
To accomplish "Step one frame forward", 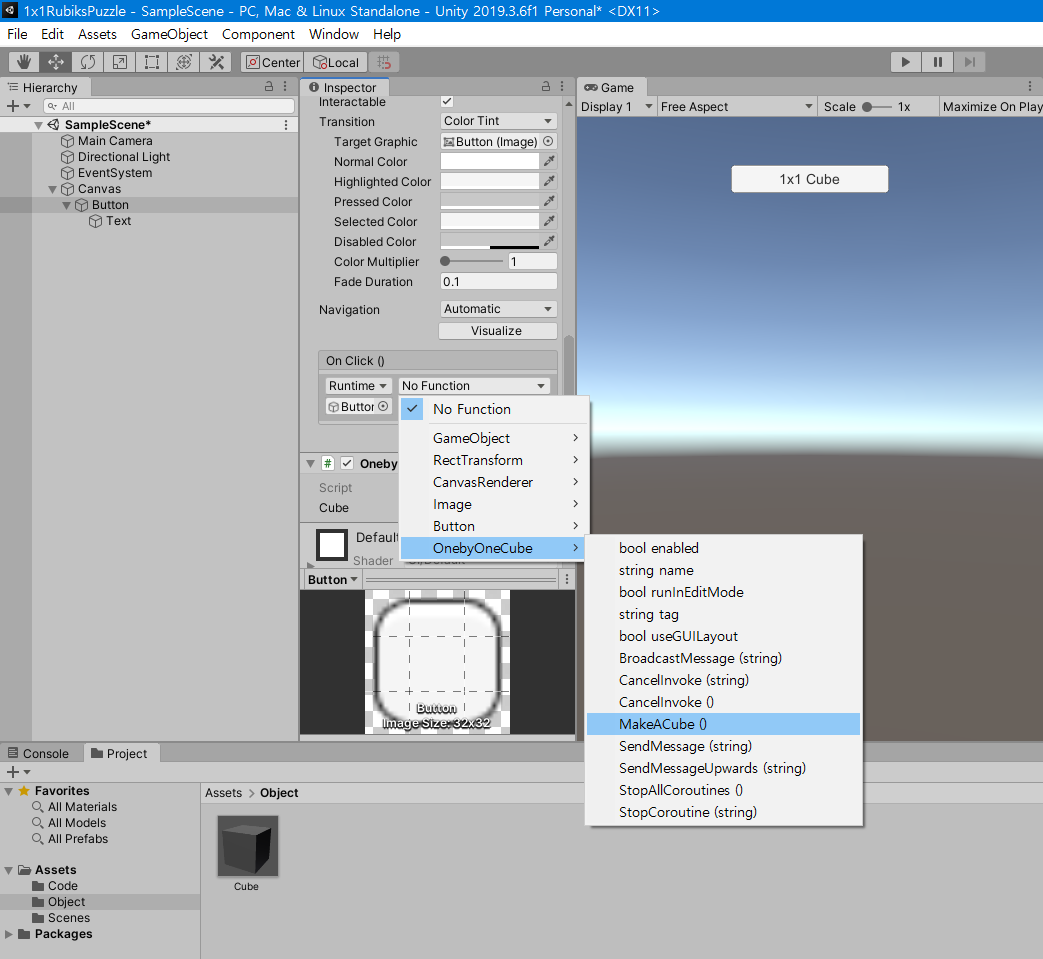I will [969, 62].
